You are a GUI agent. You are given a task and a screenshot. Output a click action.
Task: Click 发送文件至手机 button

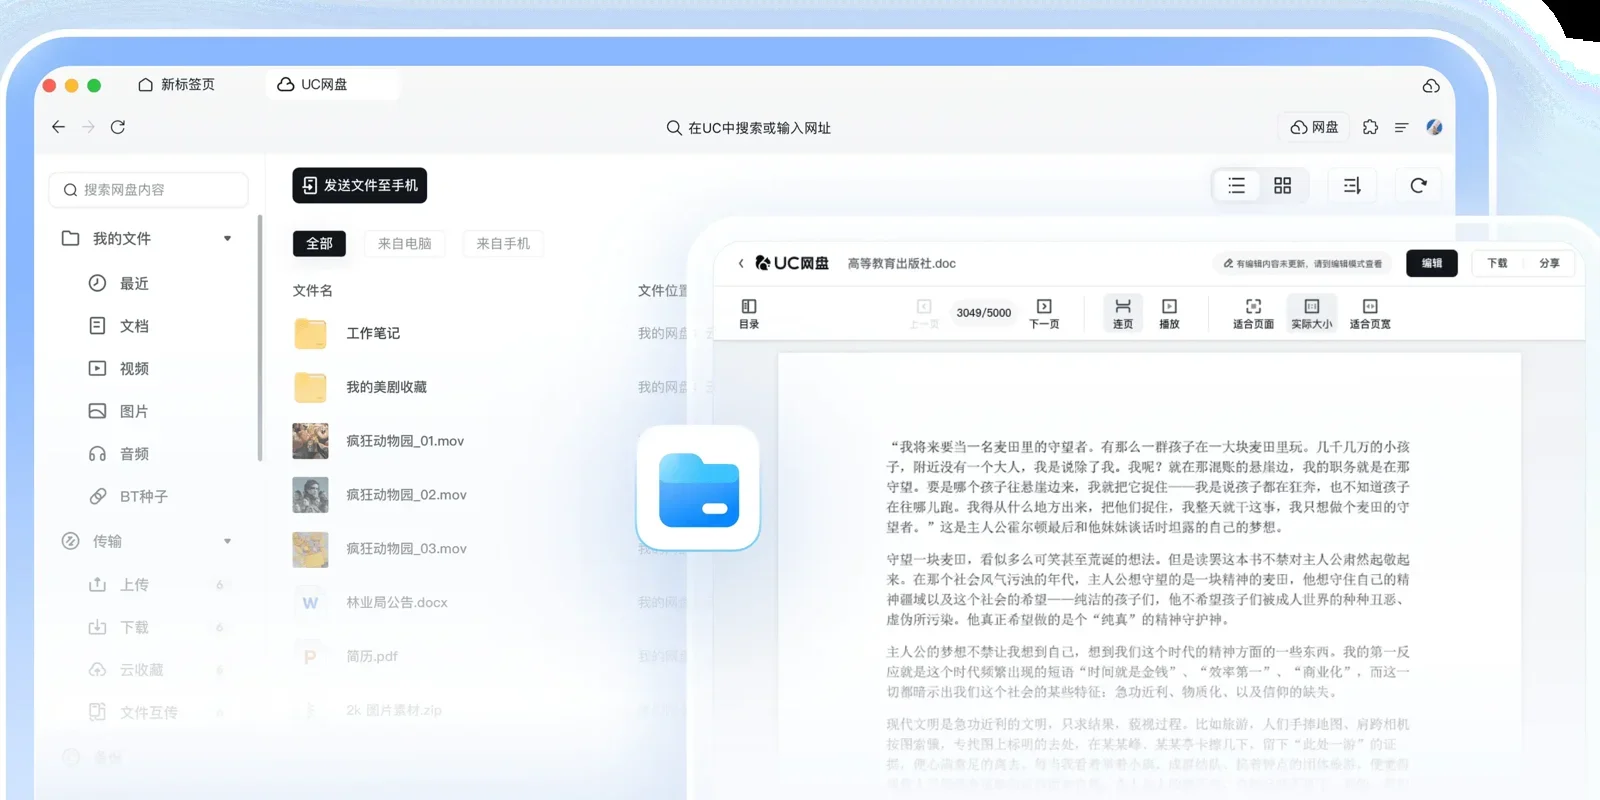click(360, 185)
